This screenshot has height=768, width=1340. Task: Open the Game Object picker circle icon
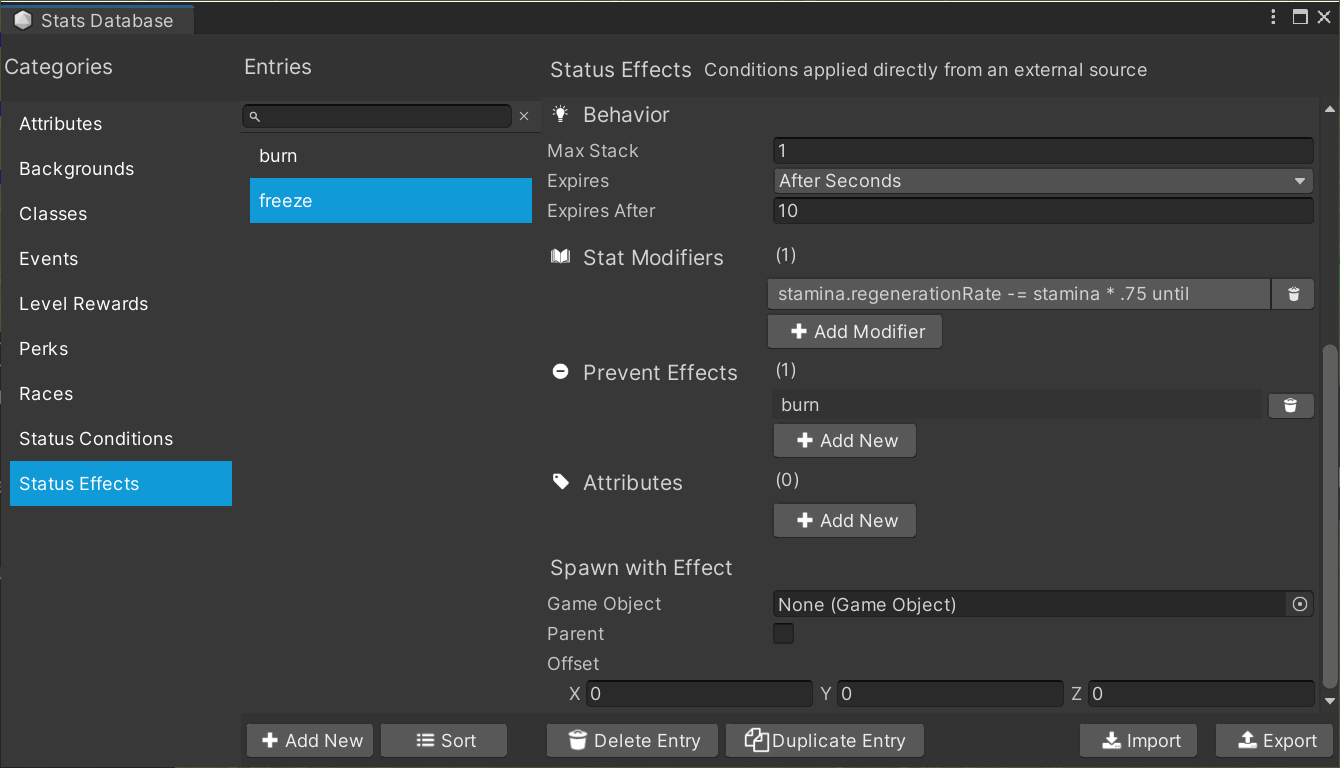[x=1299, y=604]
